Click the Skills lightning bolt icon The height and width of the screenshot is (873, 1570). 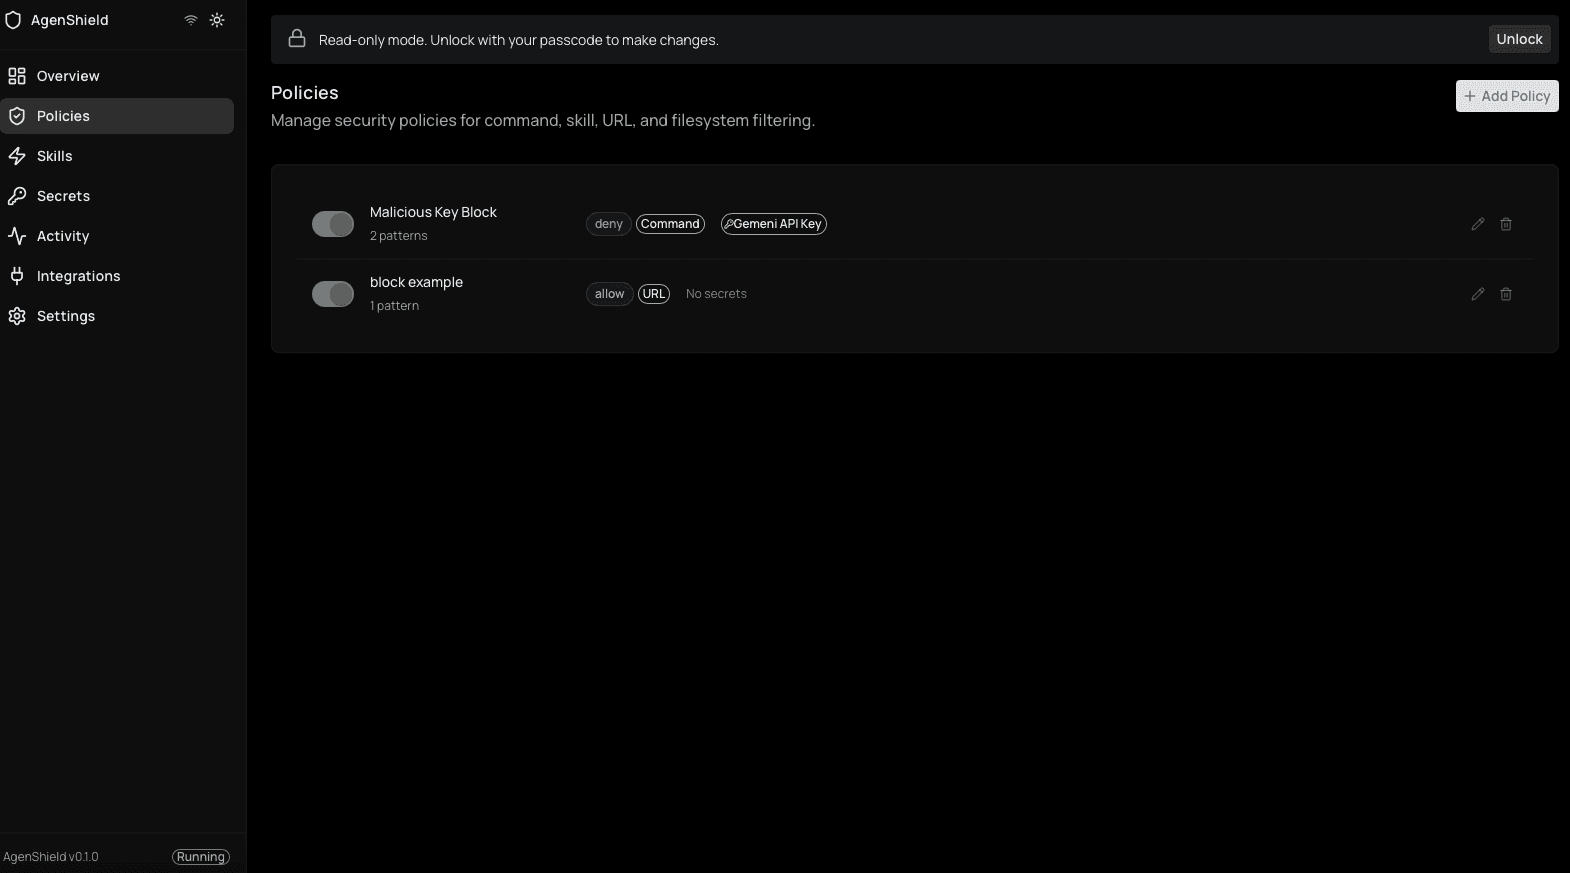[x=17, y=156]
